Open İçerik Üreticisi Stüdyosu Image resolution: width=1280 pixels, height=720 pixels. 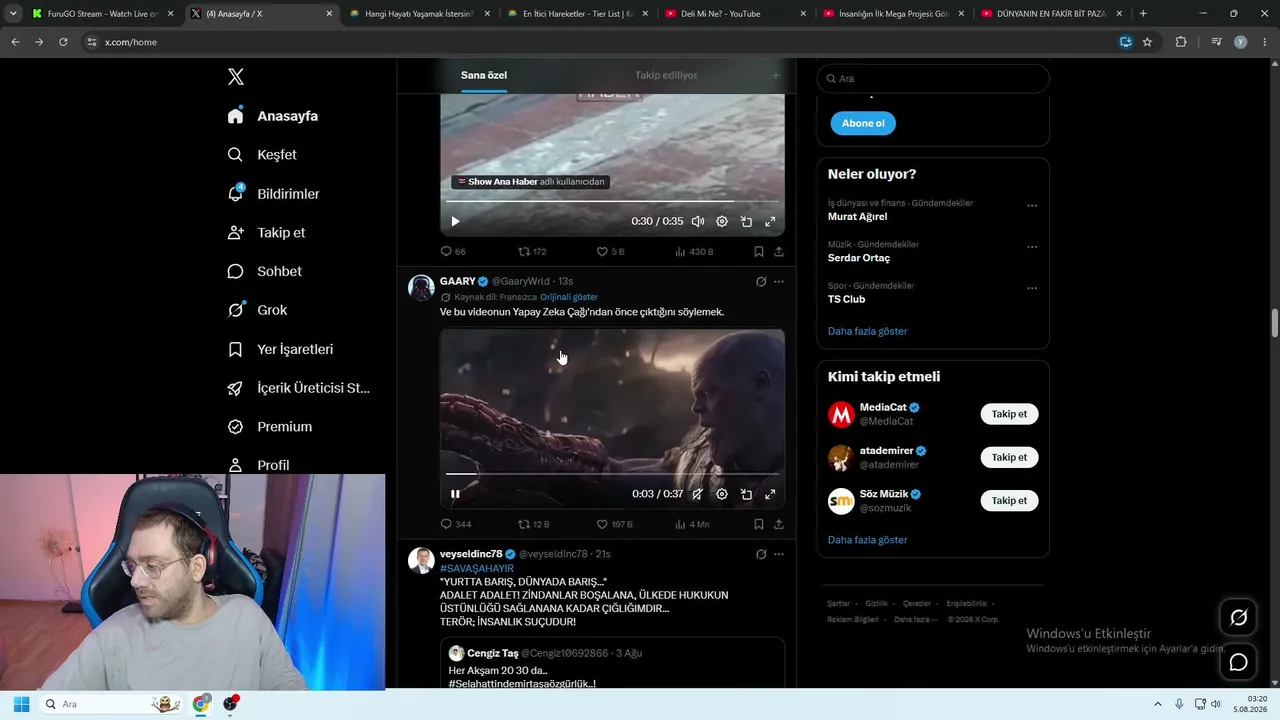click(299, 388)
